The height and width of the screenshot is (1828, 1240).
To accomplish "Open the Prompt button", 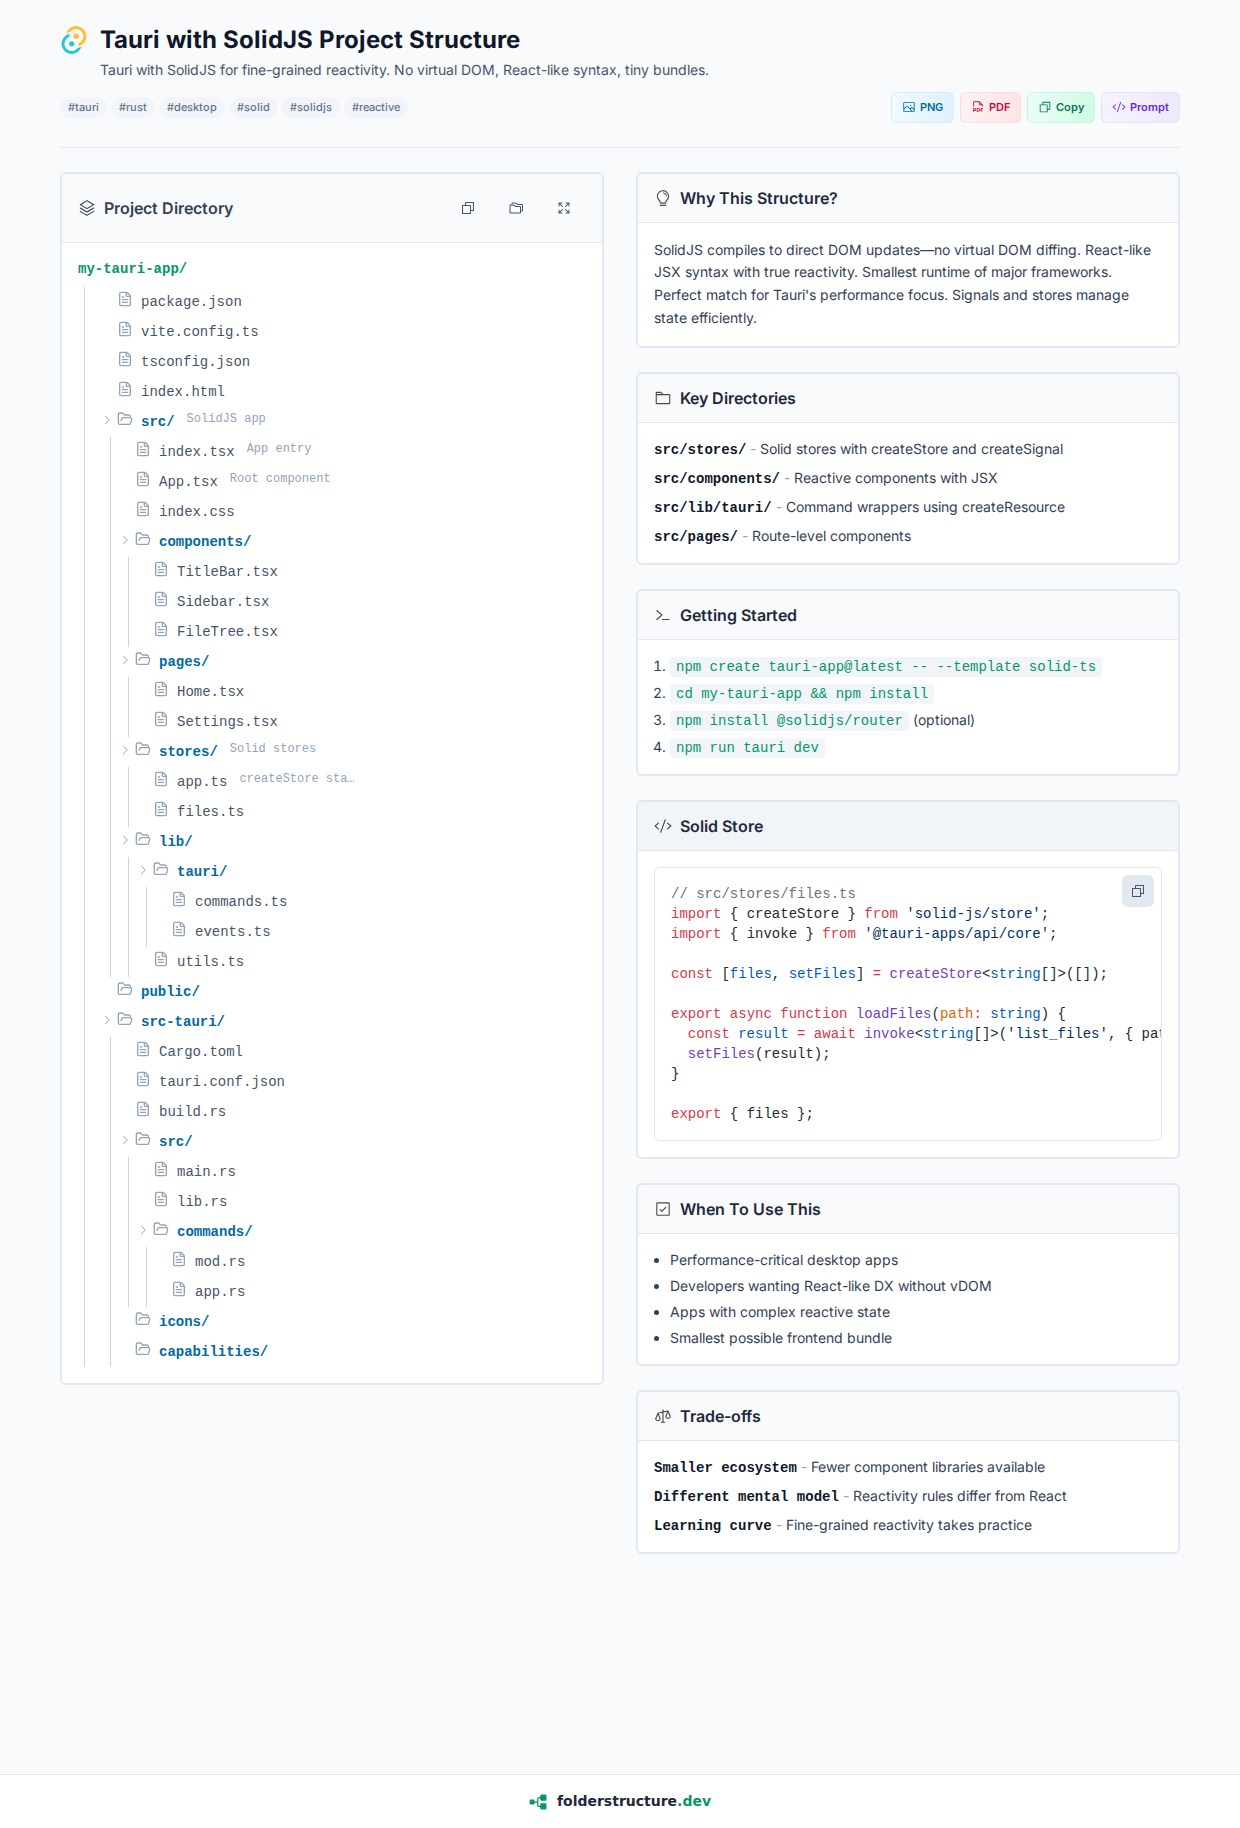I will [x=1140, y=108].
